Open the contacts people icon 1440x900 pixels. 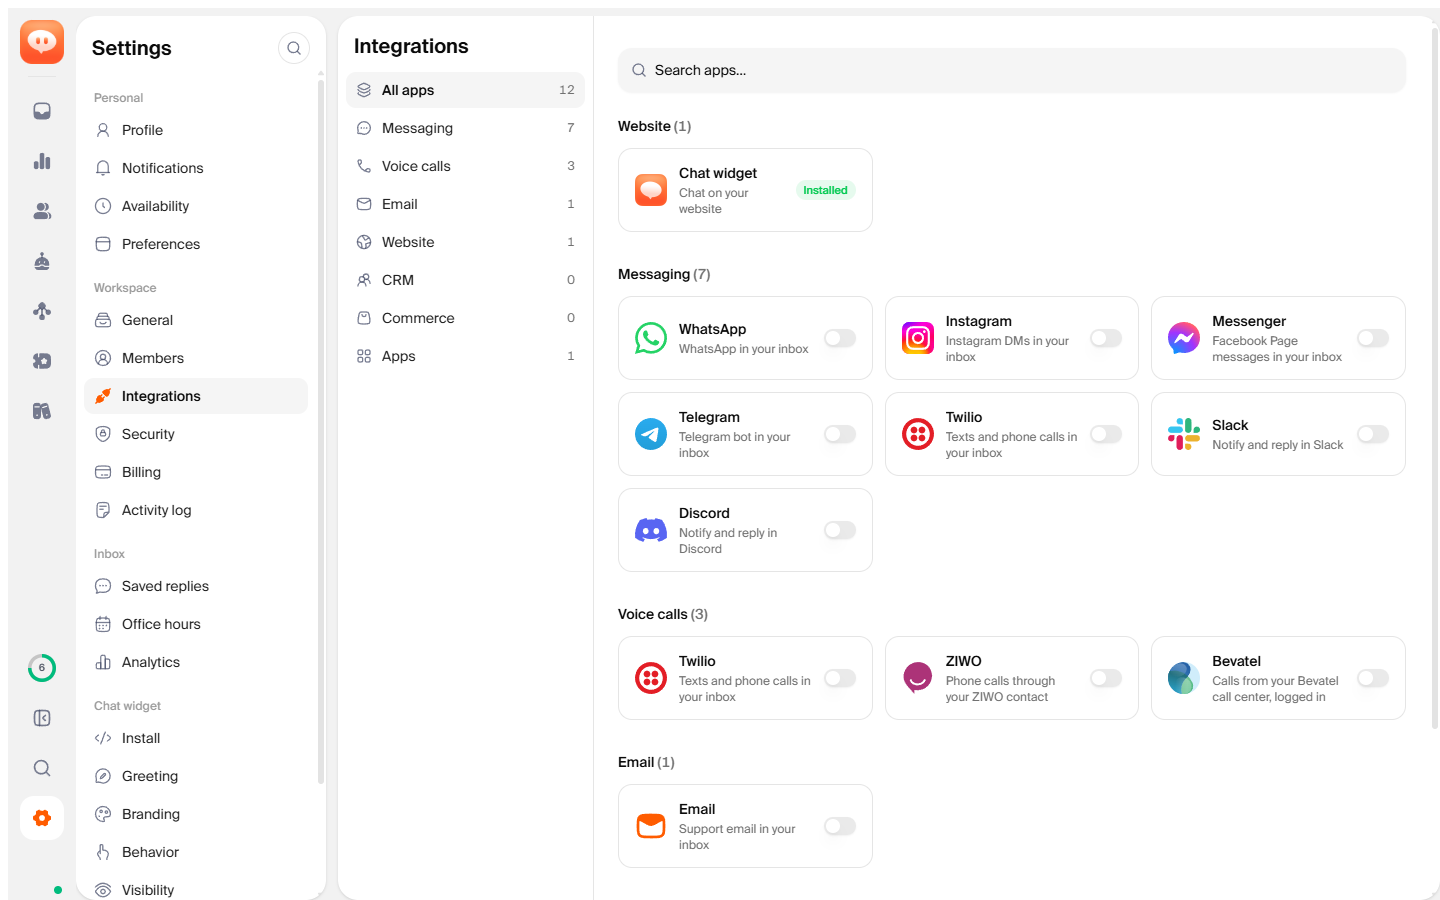coord(42,211)
